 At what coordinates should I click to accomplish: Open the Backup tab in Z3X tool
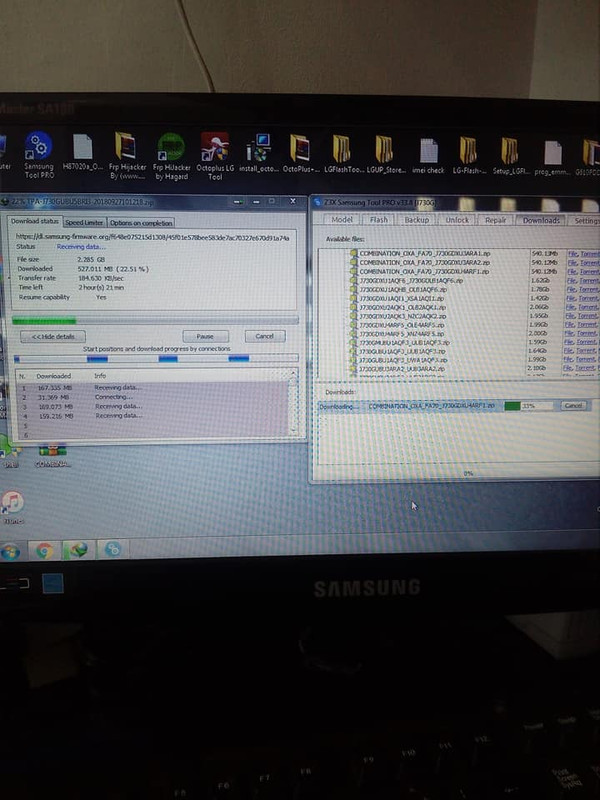point(417,220)
